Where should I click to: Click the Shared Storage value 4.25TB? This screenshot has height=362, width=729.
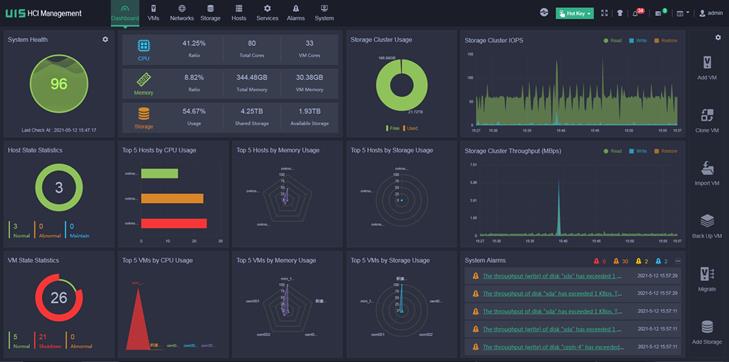[252, 112]
